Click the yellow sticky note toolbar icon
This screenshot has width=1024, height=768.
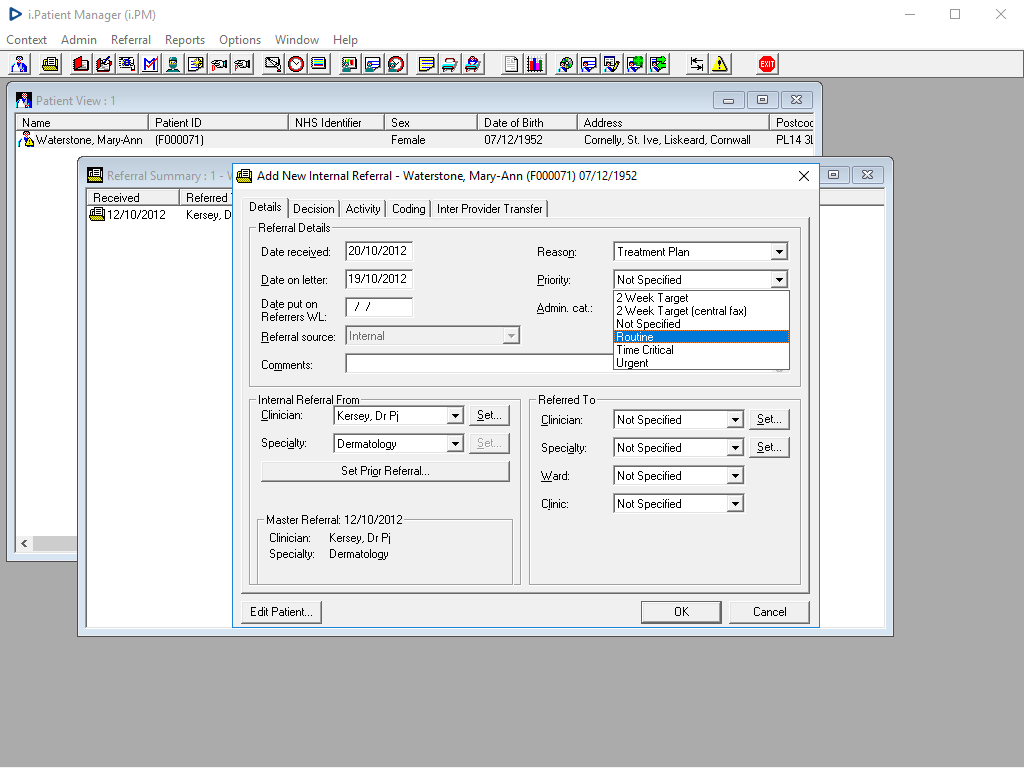pos(426,64)
